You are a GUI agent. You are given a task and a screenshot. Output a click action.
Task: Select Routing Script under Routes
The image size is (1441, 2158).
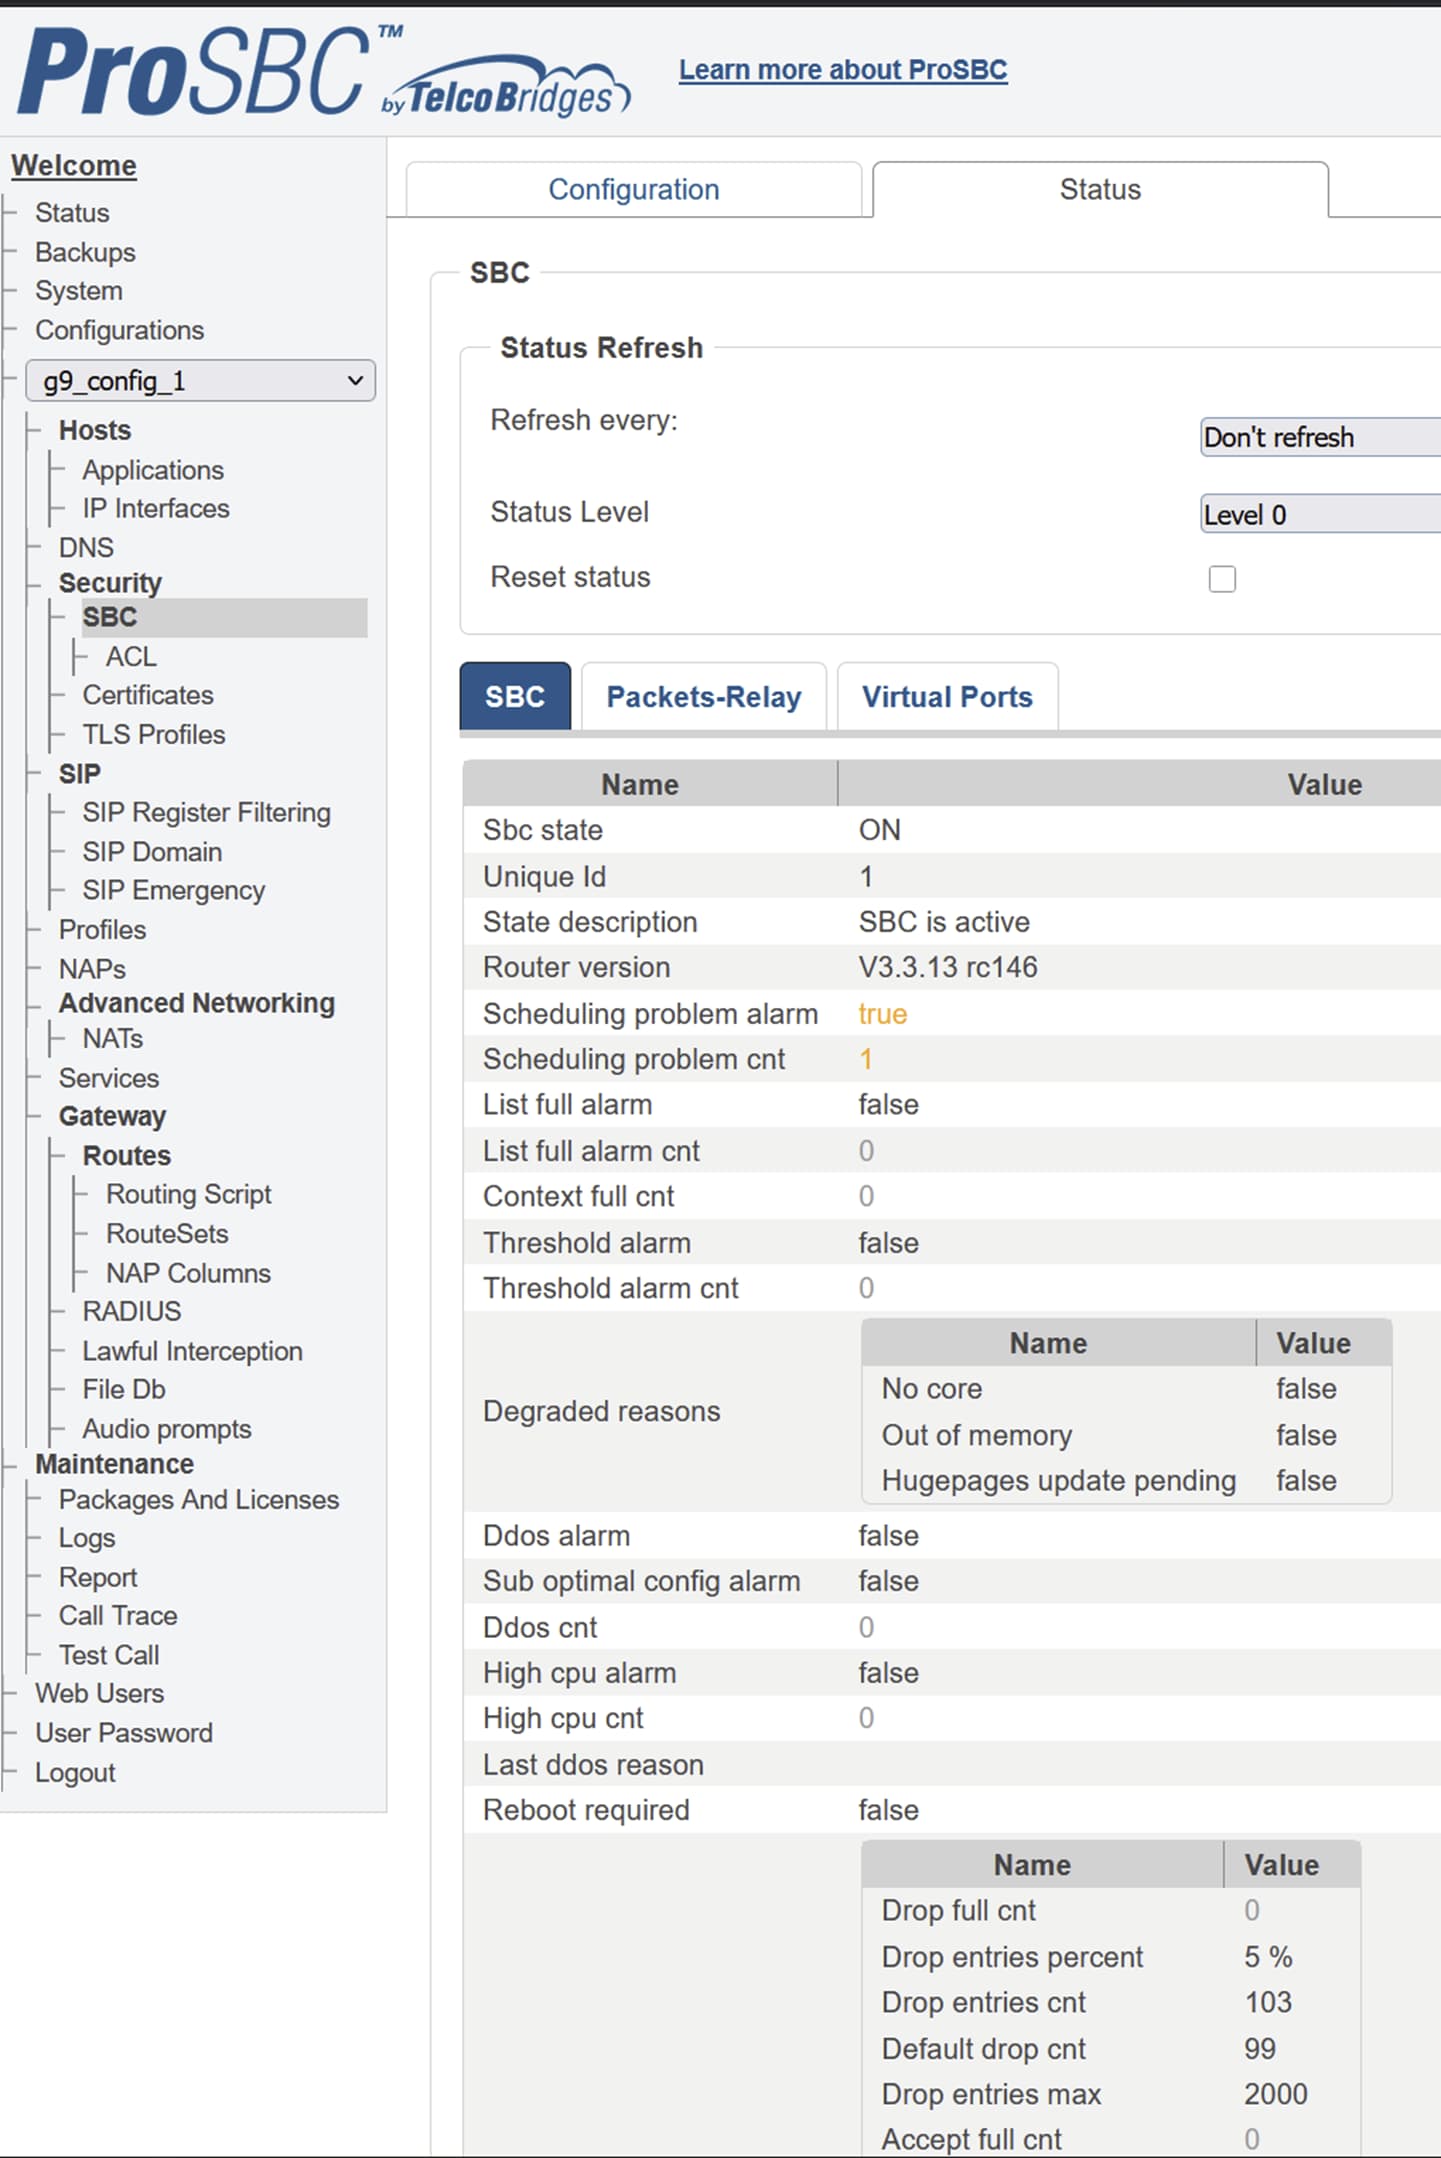[x=188, y=1195]
